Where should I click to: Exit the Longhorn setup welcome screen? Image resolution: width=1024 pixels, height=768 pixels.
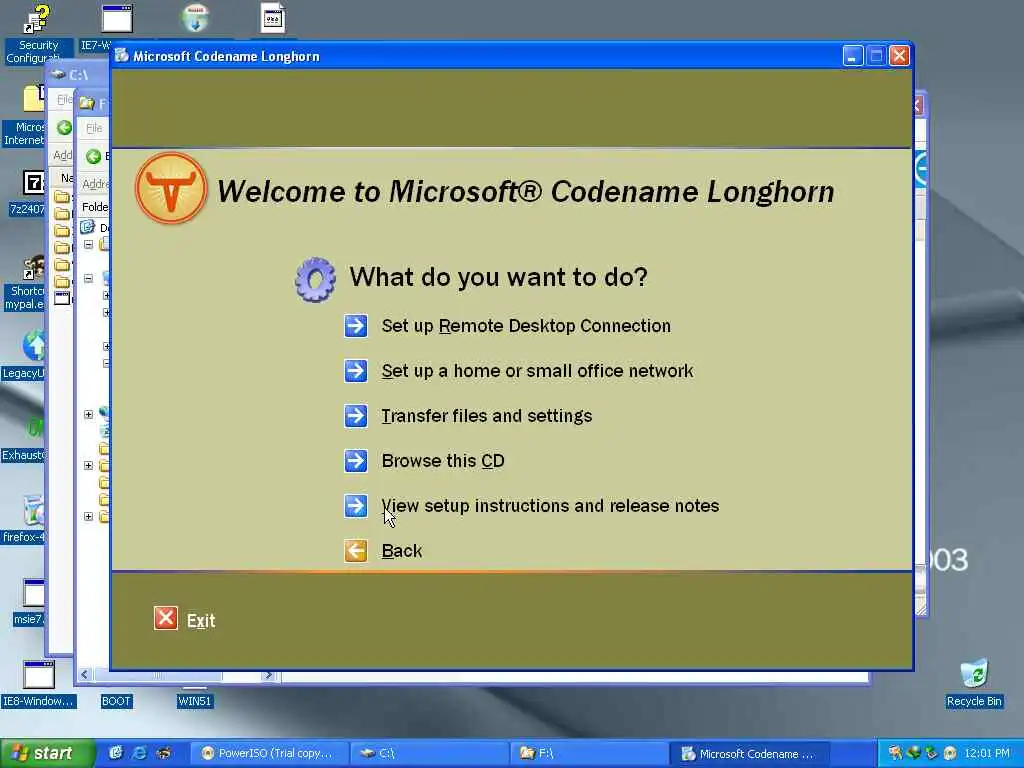200,620
